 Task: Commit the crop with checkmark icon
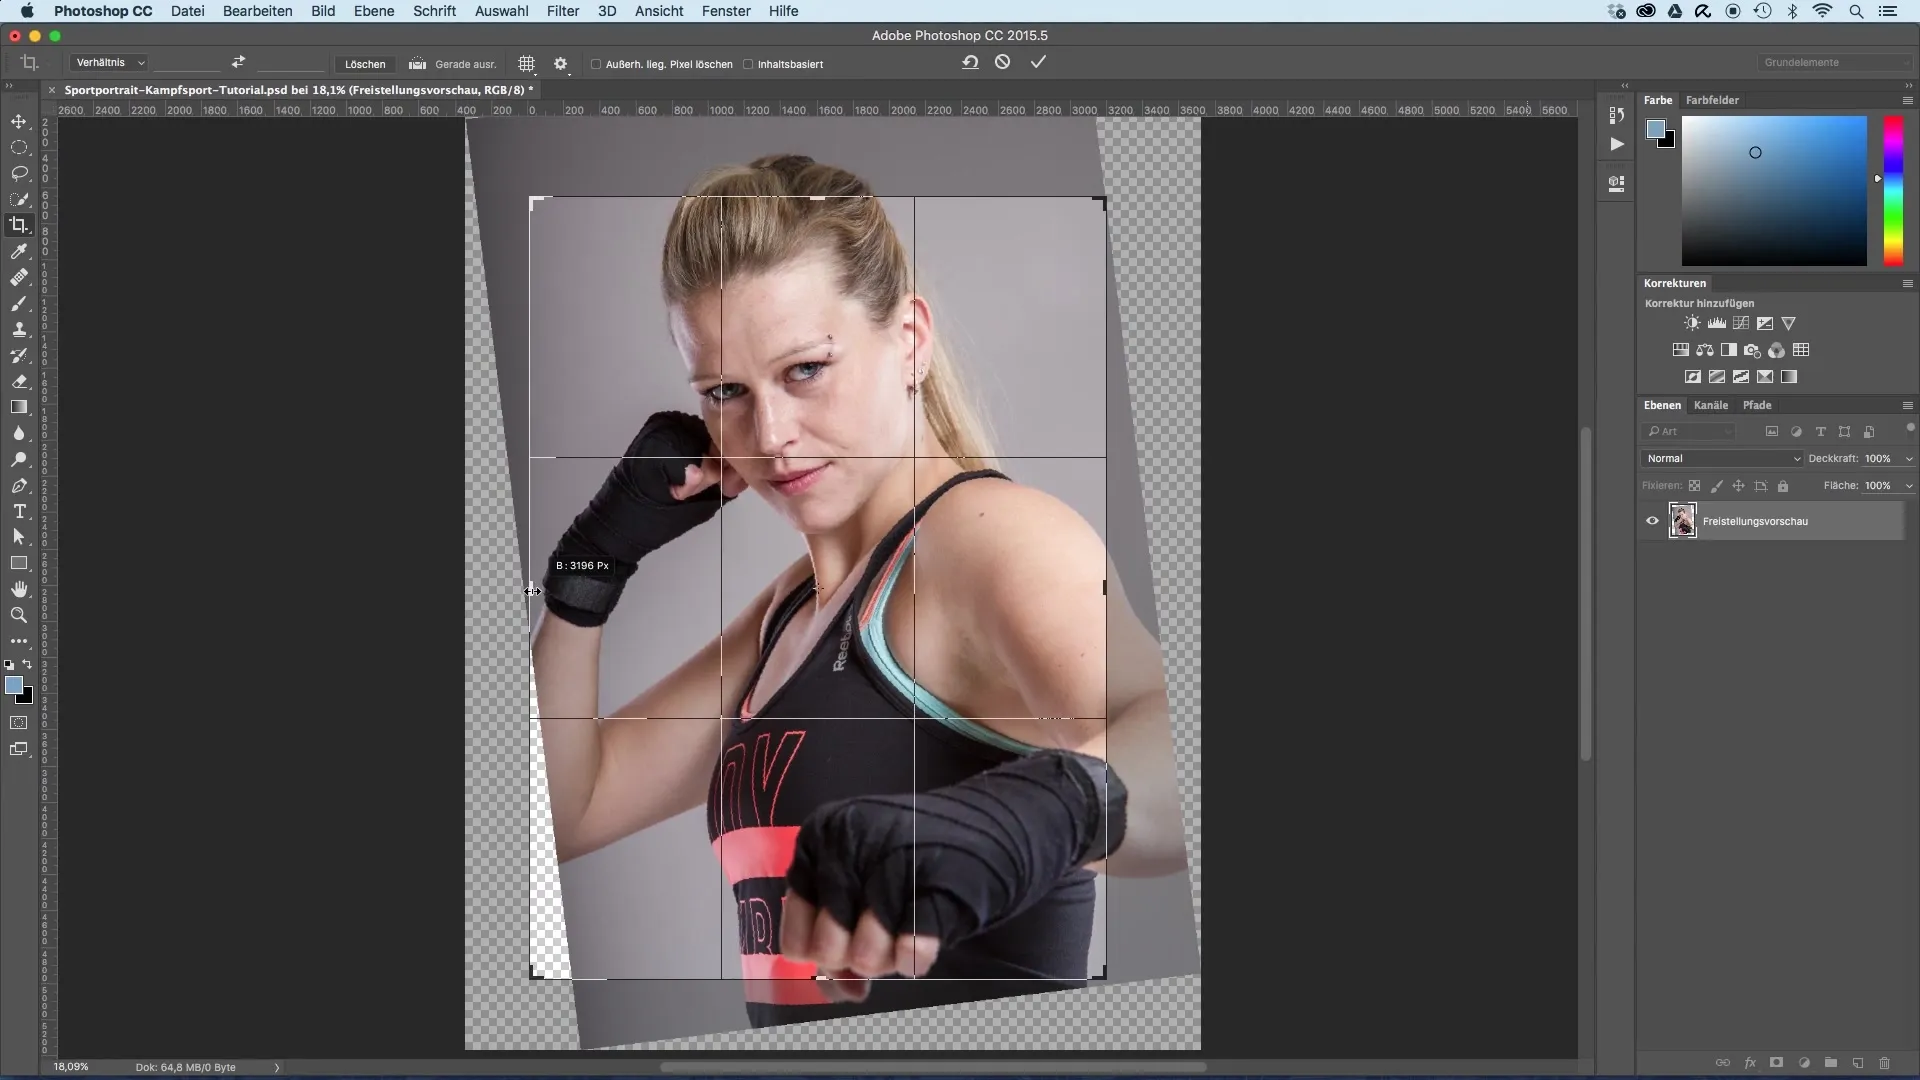click(1038, 62)
